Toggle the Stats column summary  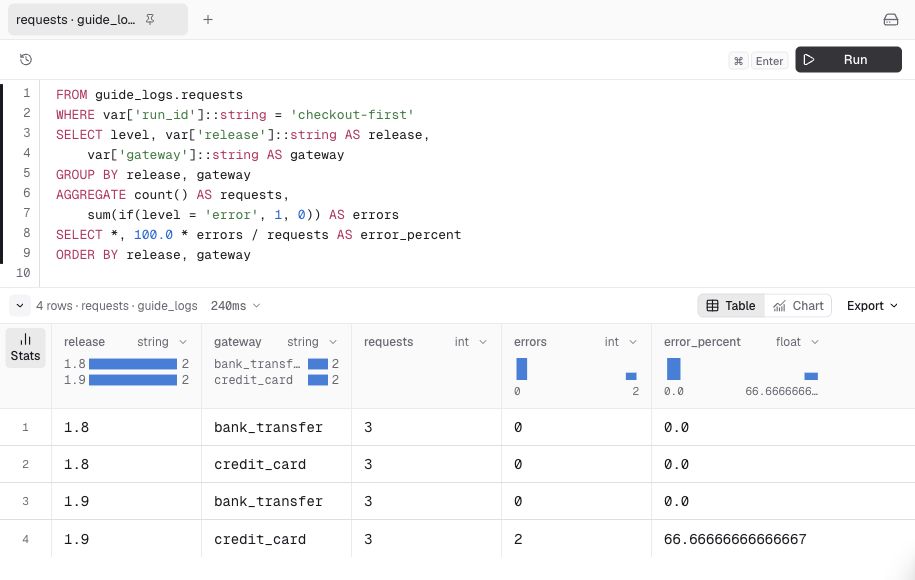coord(25,348)
